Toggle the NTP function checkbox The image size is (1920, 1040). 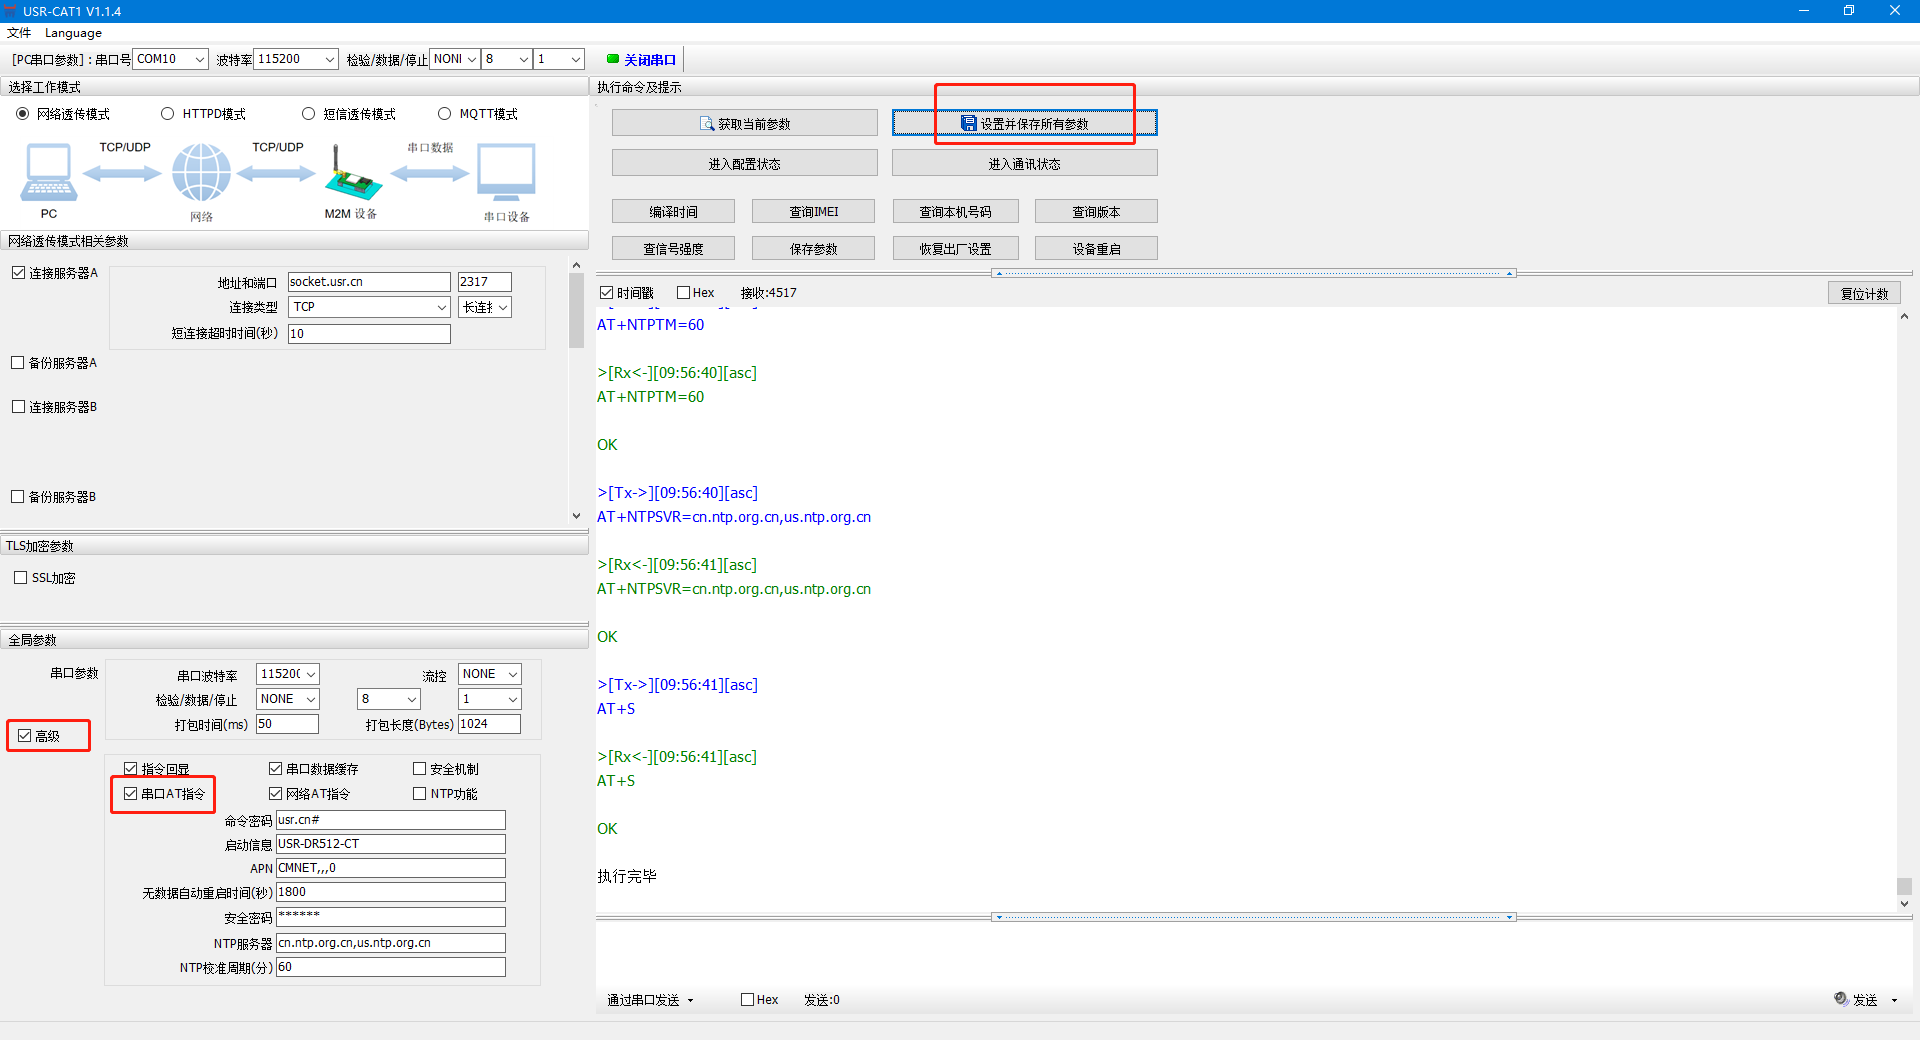[x=420, y=794]
